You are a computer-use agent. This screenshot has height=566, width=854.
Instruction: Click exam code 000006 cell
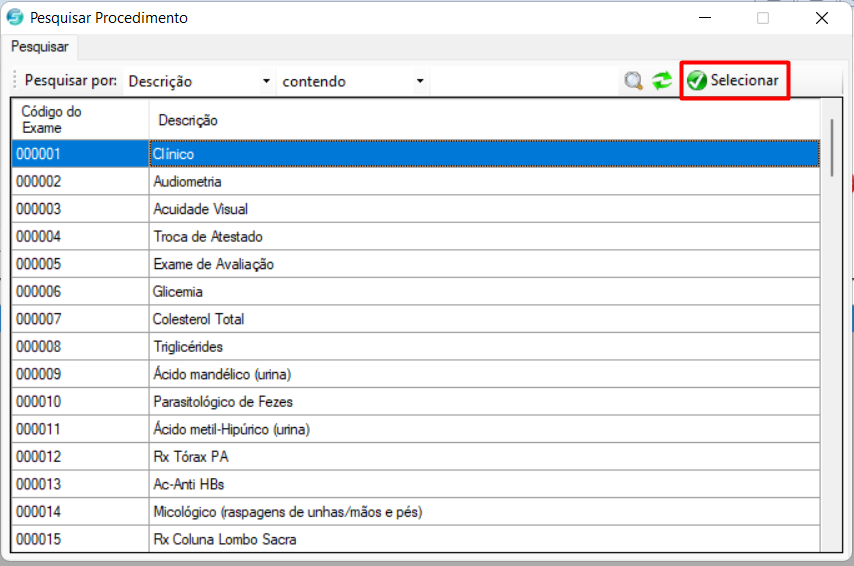[80, 291]
